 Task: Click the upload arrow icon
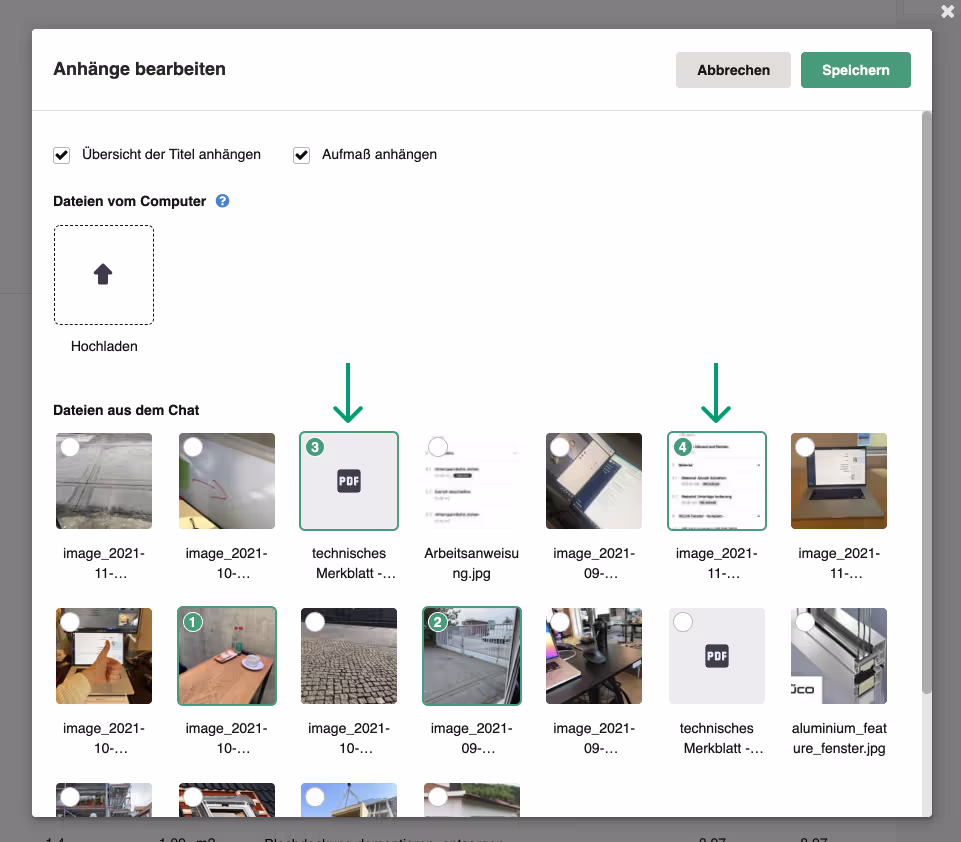pos(103,274)
